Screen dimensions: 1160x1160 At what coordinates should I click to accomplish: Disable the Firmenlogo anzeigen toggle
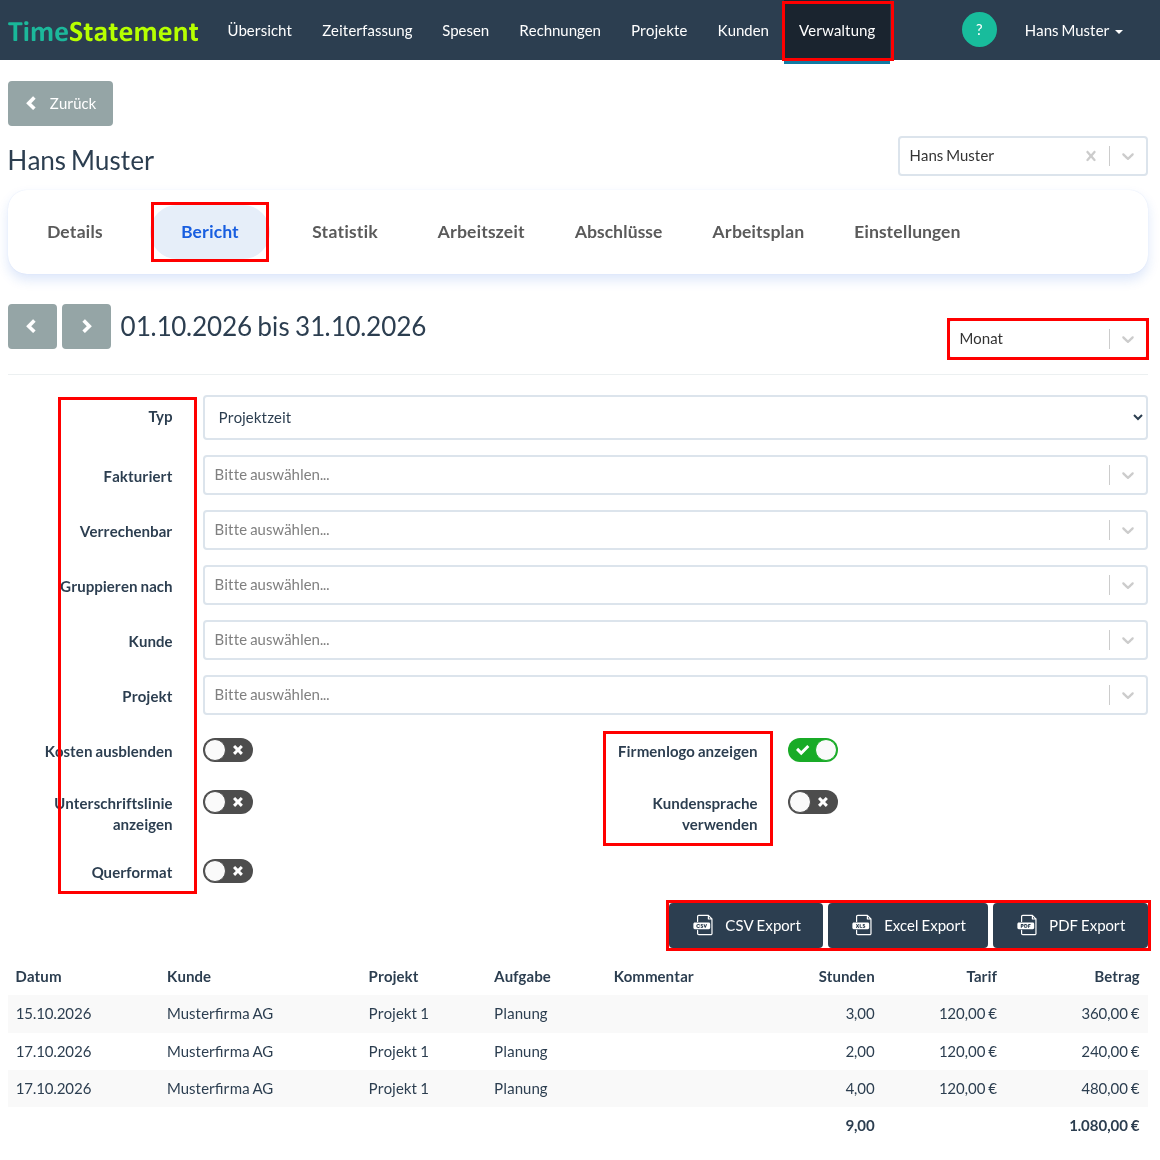pyautogui.click(x=812, y=750)
